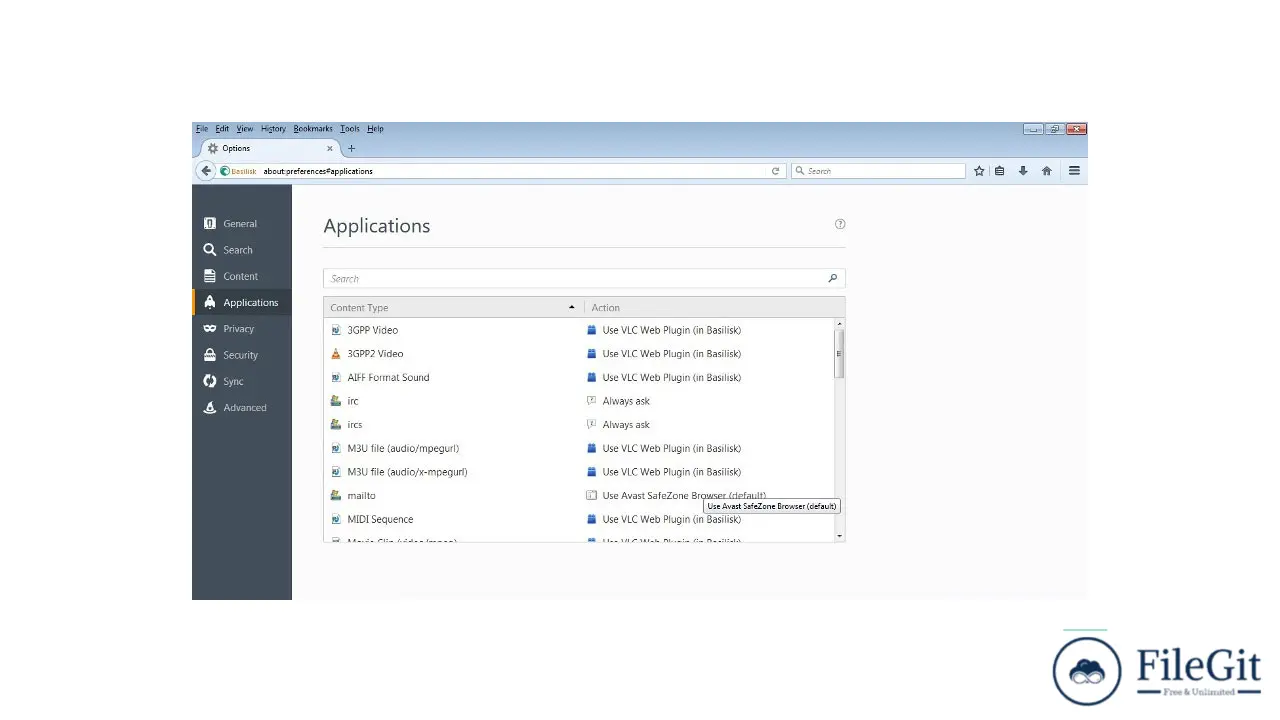Select the mailto row label
The width and height of the screenshot is (1280, 720).
point(362,496)
